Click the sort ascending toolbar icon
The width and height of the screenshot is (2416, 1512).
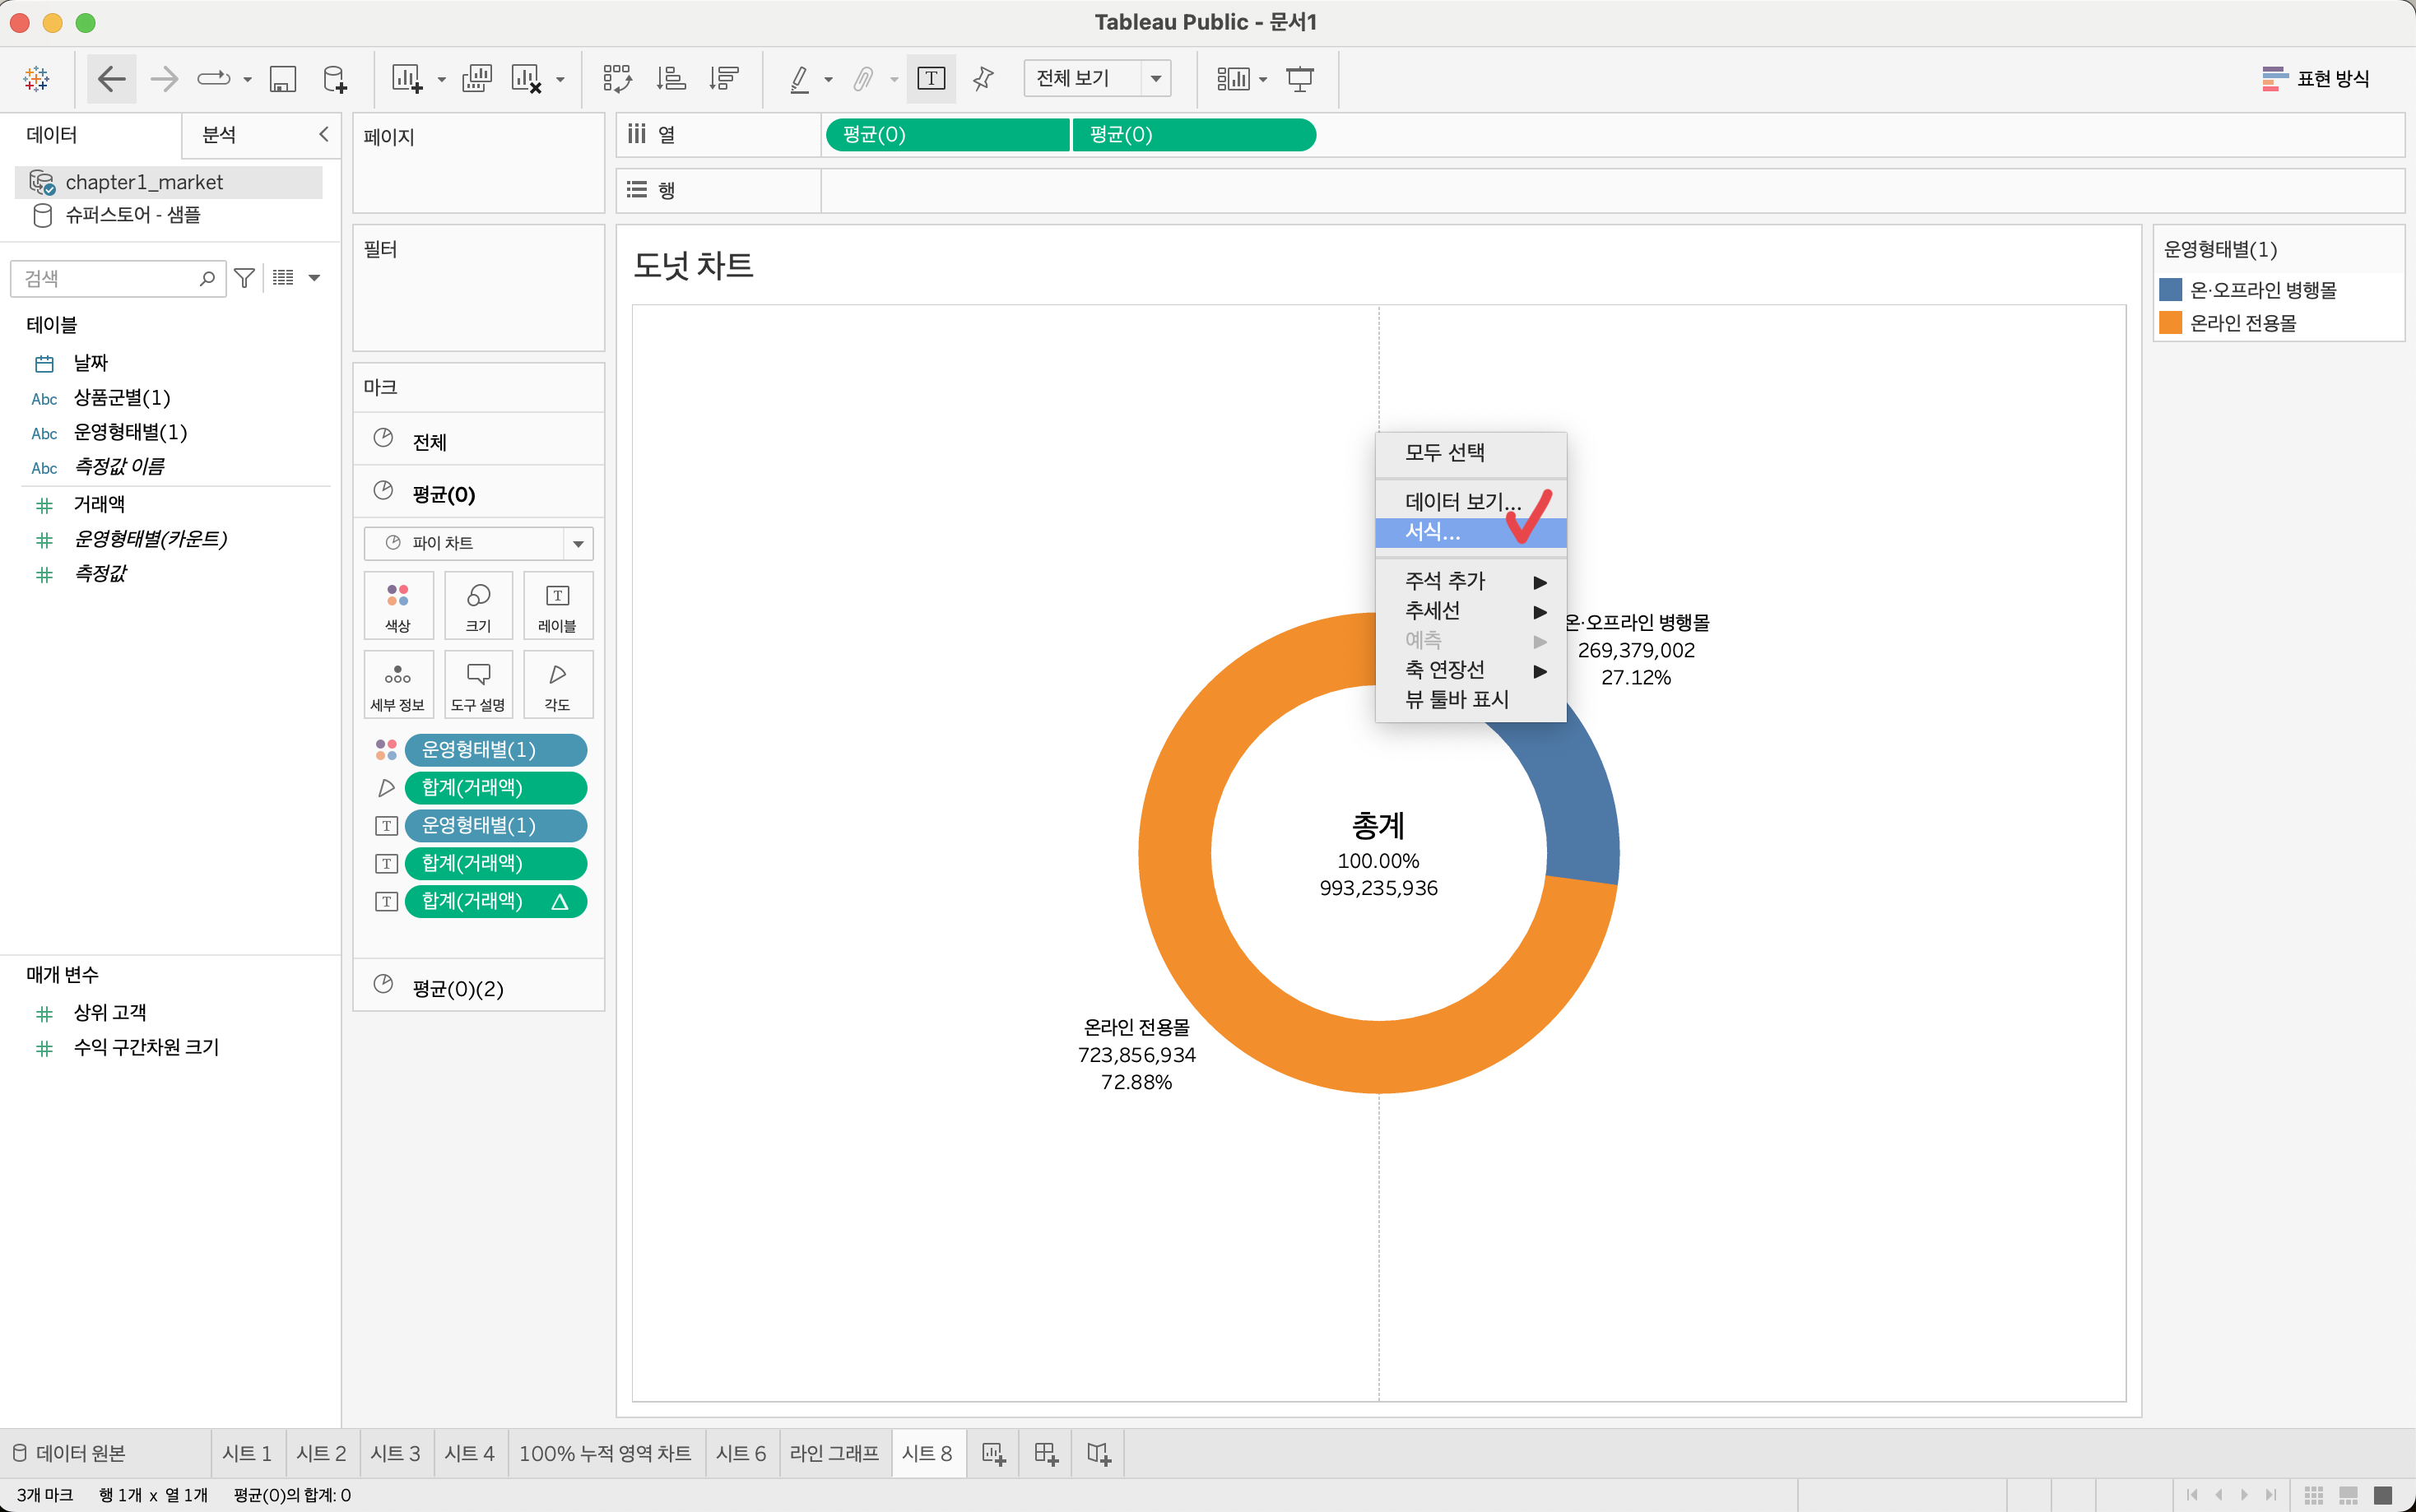(671, 78)
